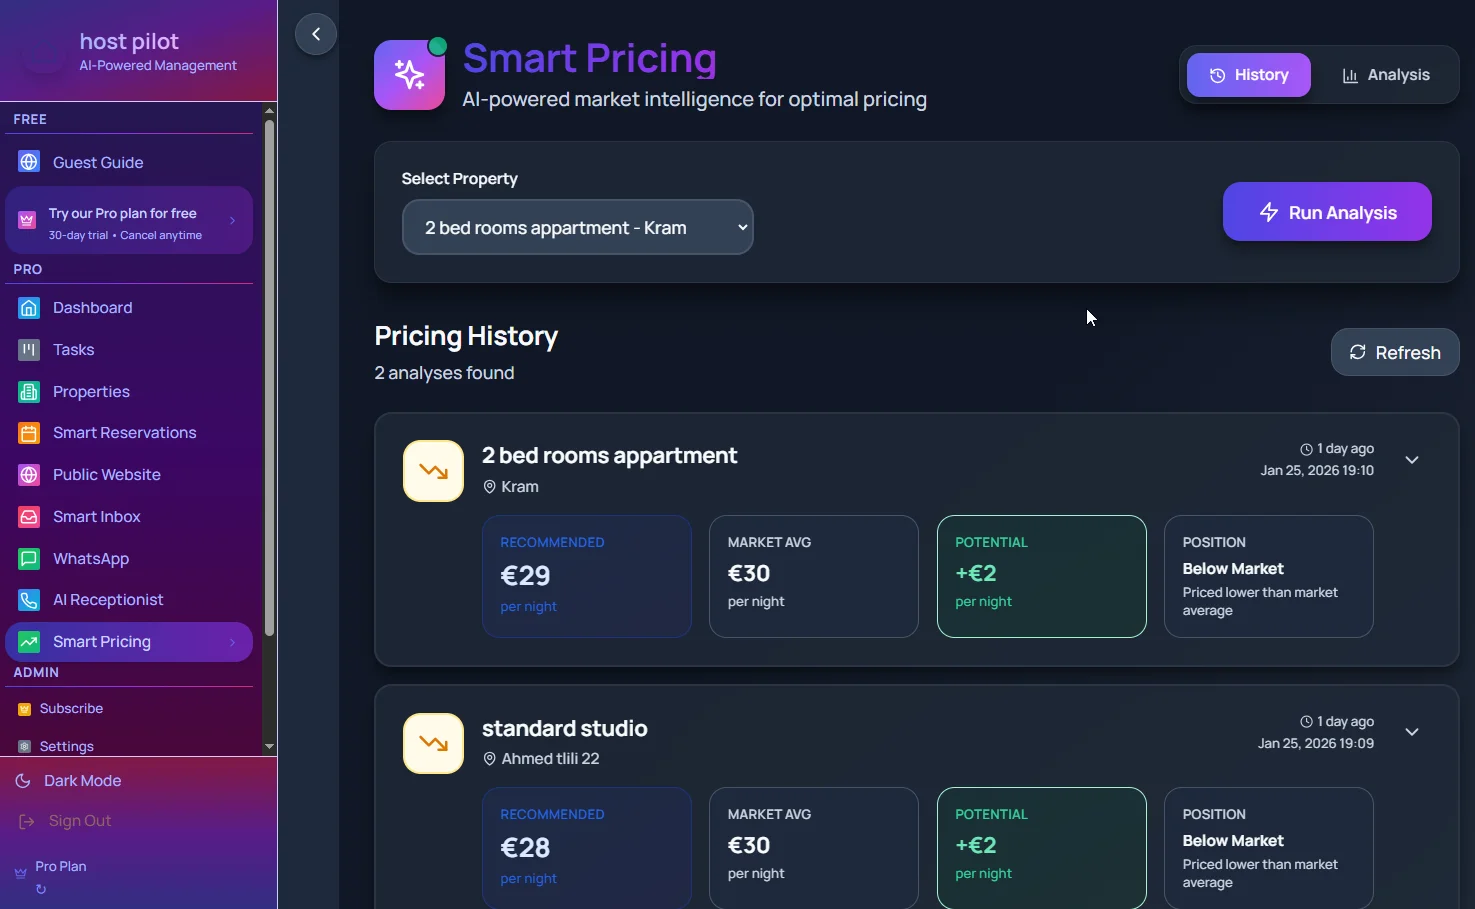Select the Smart Reservations sidebar icon
This screenshot has width=1475, height=909.
coord(28,432)
